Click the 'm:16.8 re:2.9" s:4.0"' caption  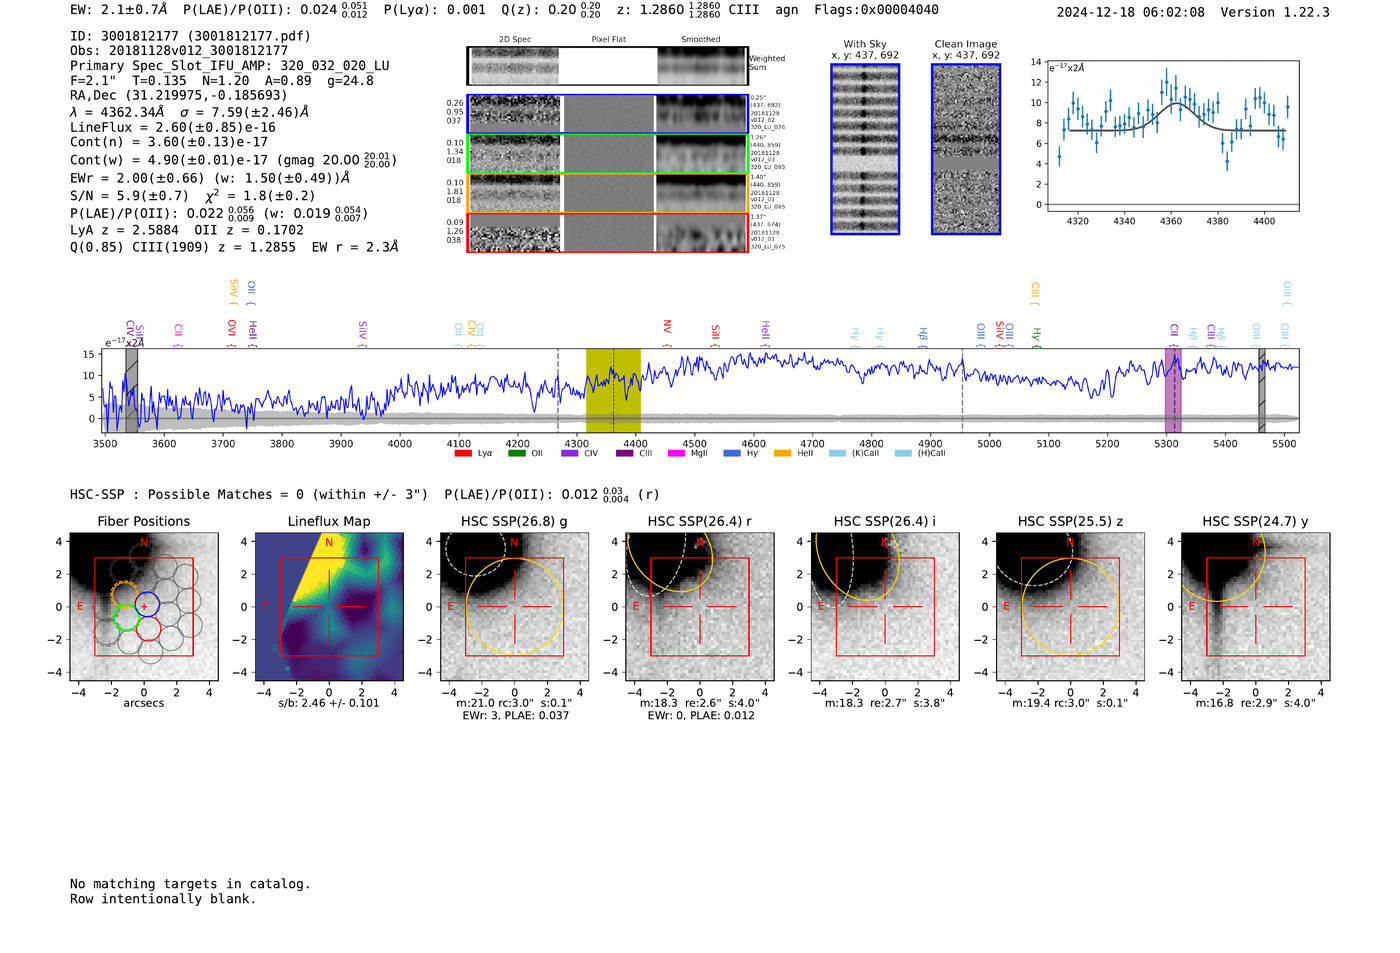pos(1256,703)
